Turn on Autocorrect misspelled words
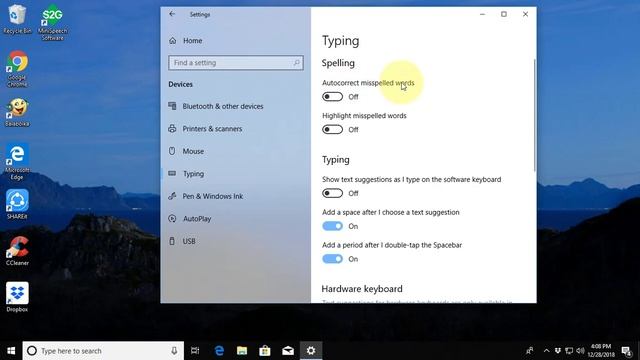Screen dimensions: 640x360 [x=332, y=97]
